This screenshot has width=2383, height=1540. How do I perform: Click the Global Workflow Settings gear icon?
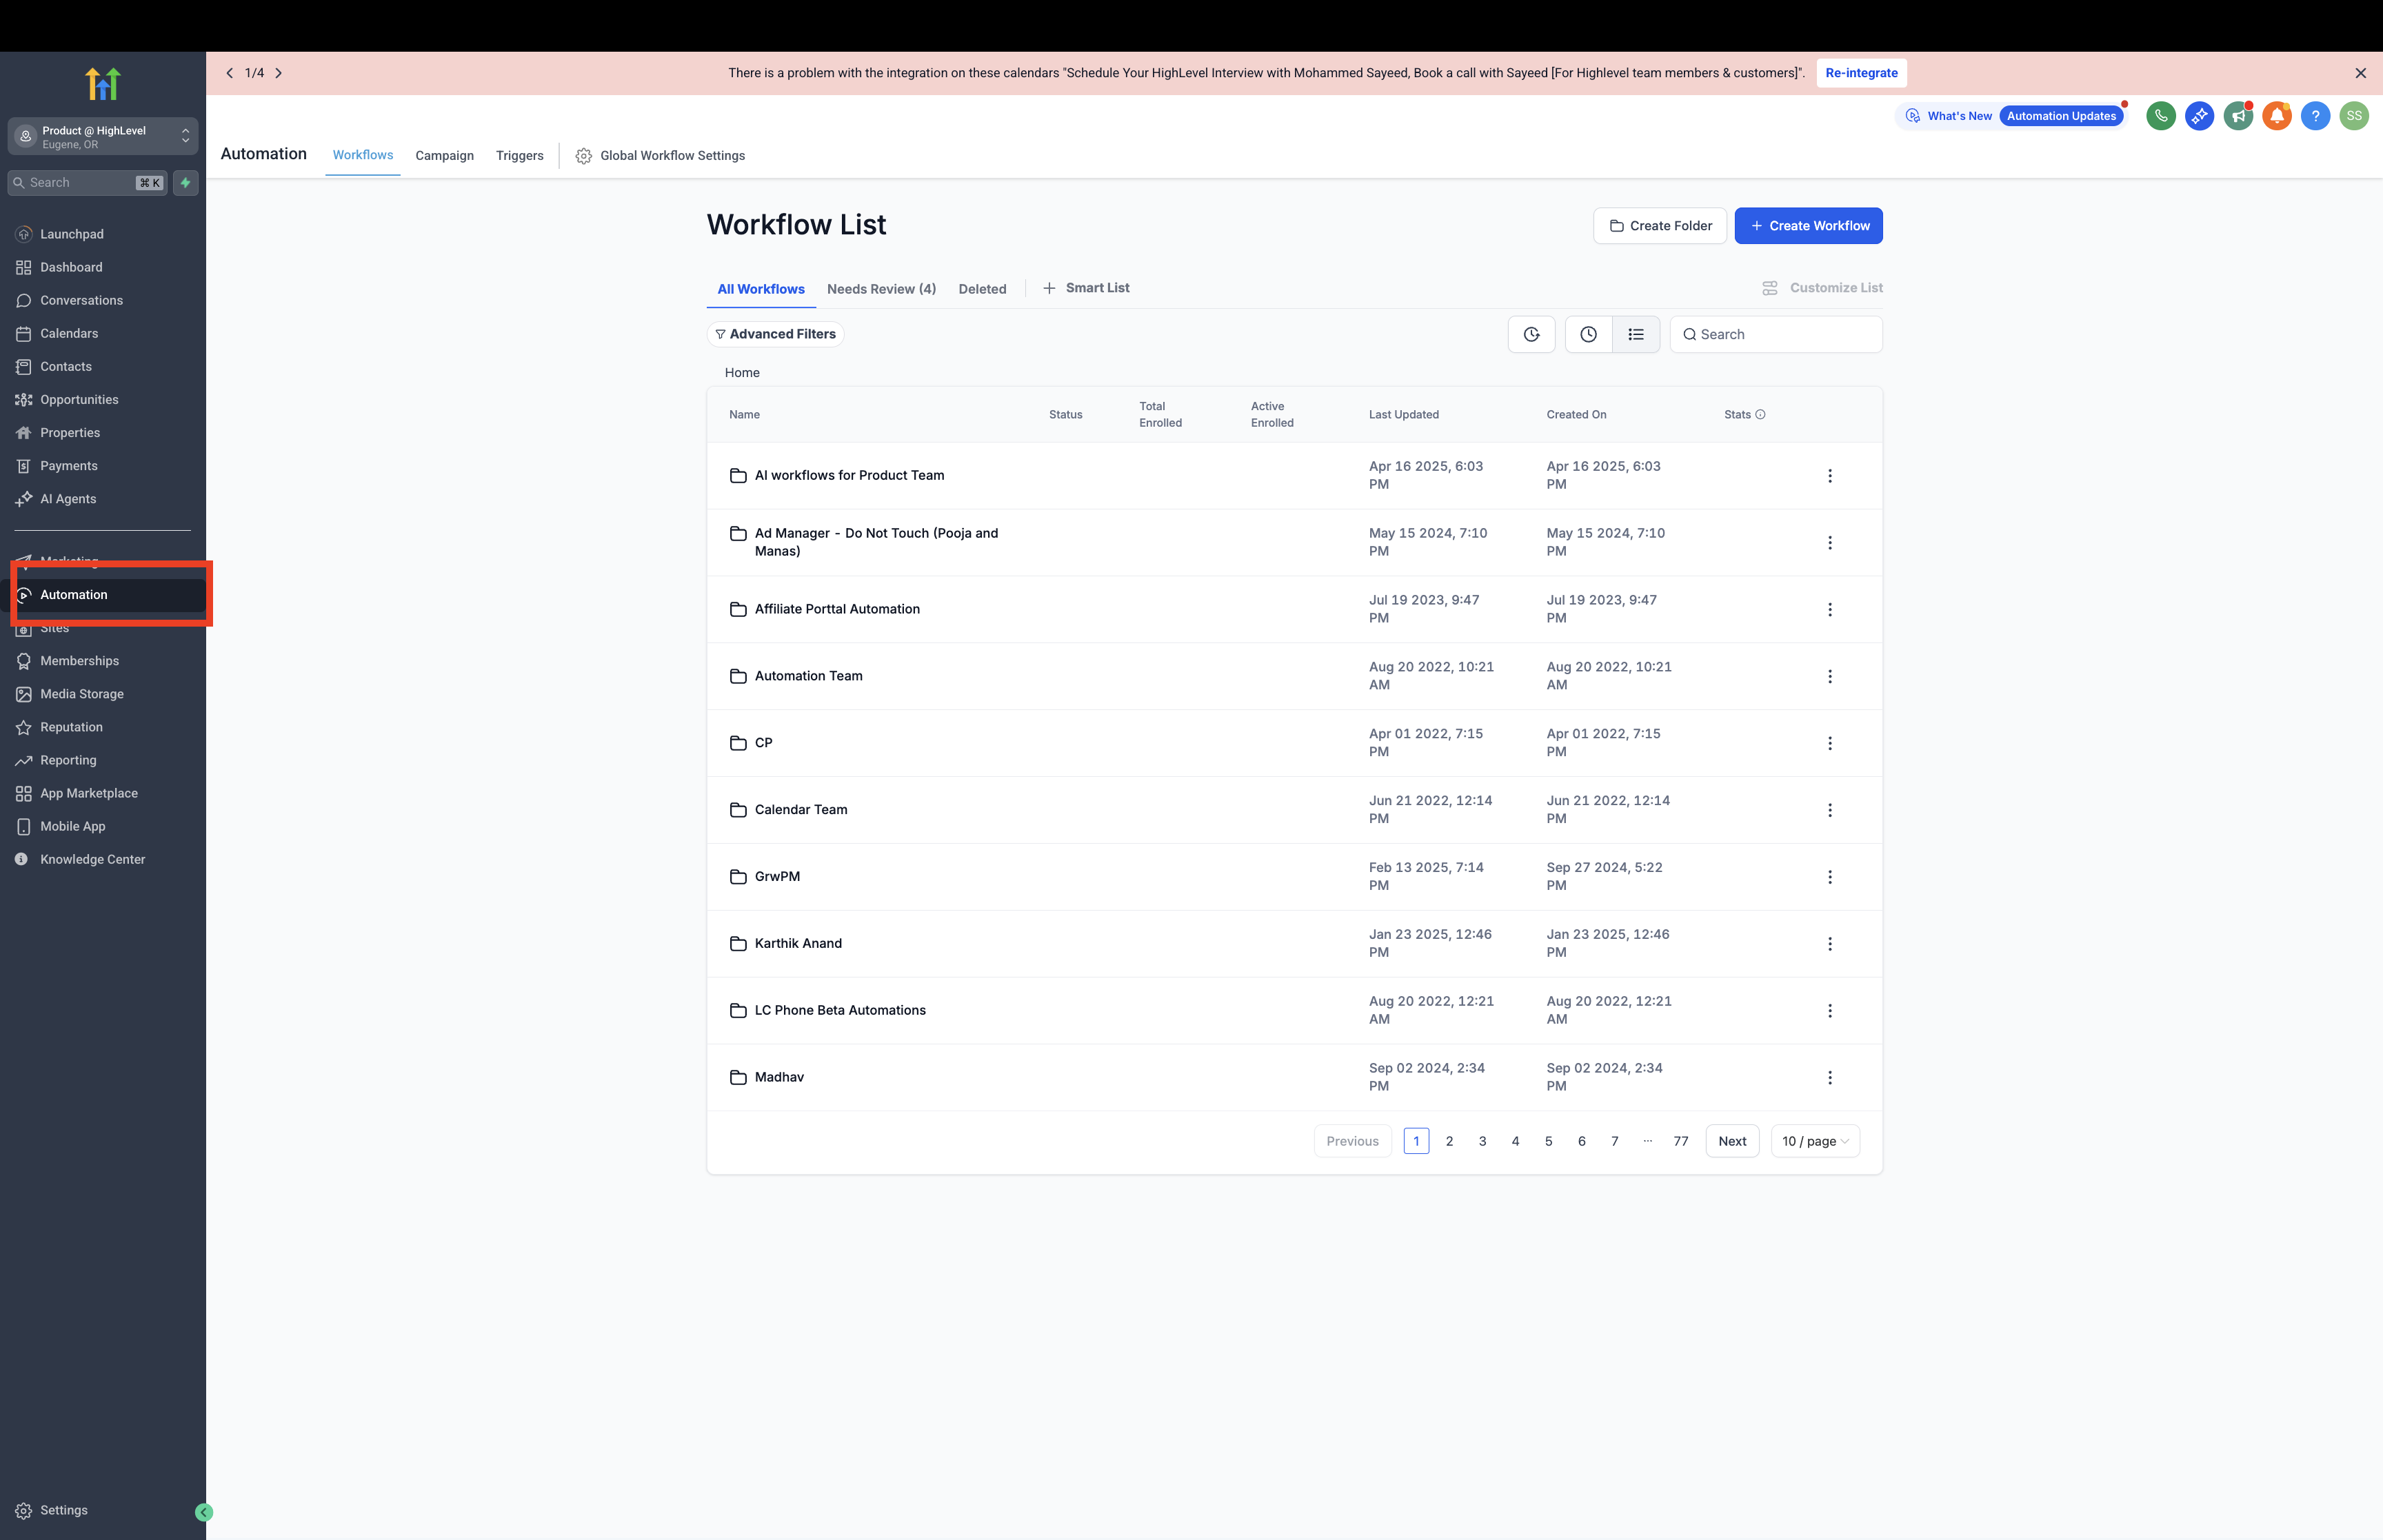pyautogui.click(x=584, y=156)
